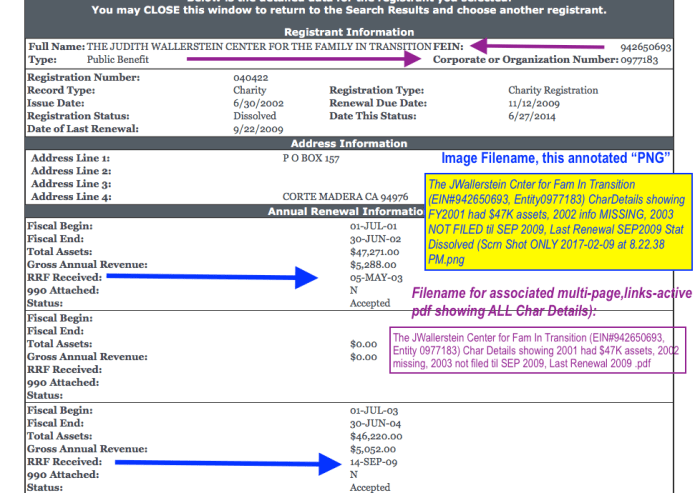Click the P O BOX 157 address
Viewport: 700px width, 493px height.
tap(311, 158)
